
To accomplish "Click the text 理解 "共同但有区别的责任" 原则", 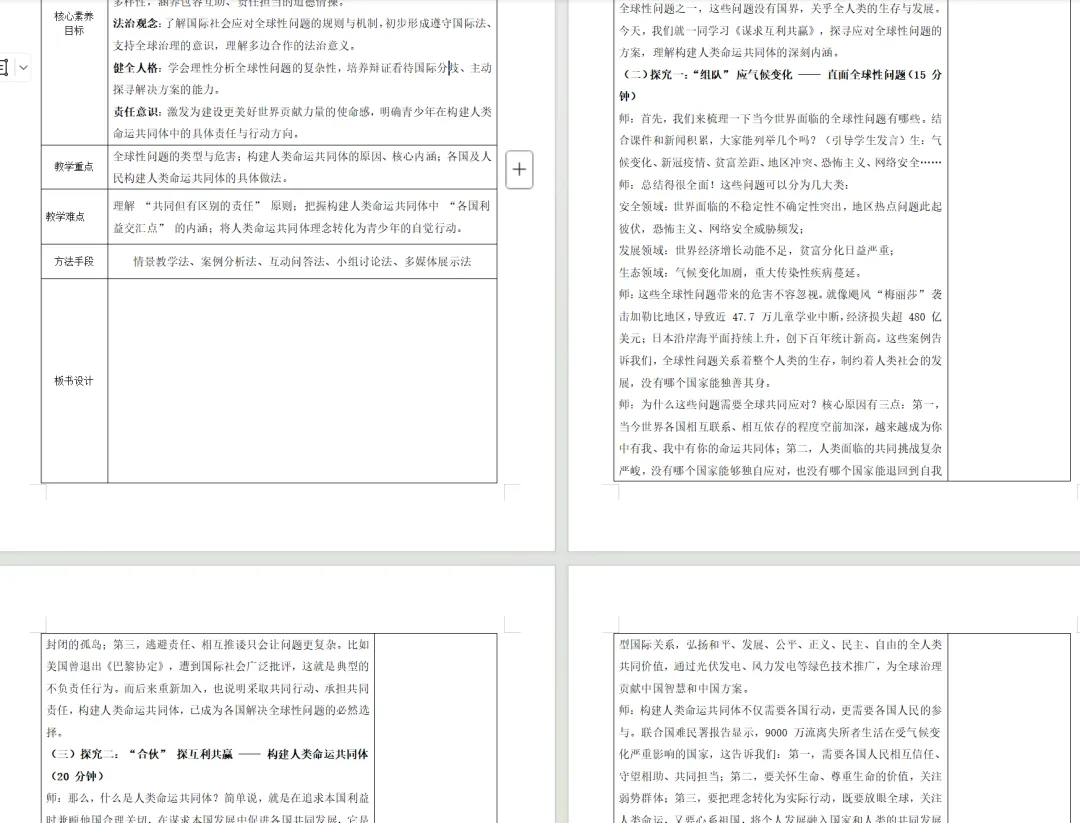I will click(203, 206).
